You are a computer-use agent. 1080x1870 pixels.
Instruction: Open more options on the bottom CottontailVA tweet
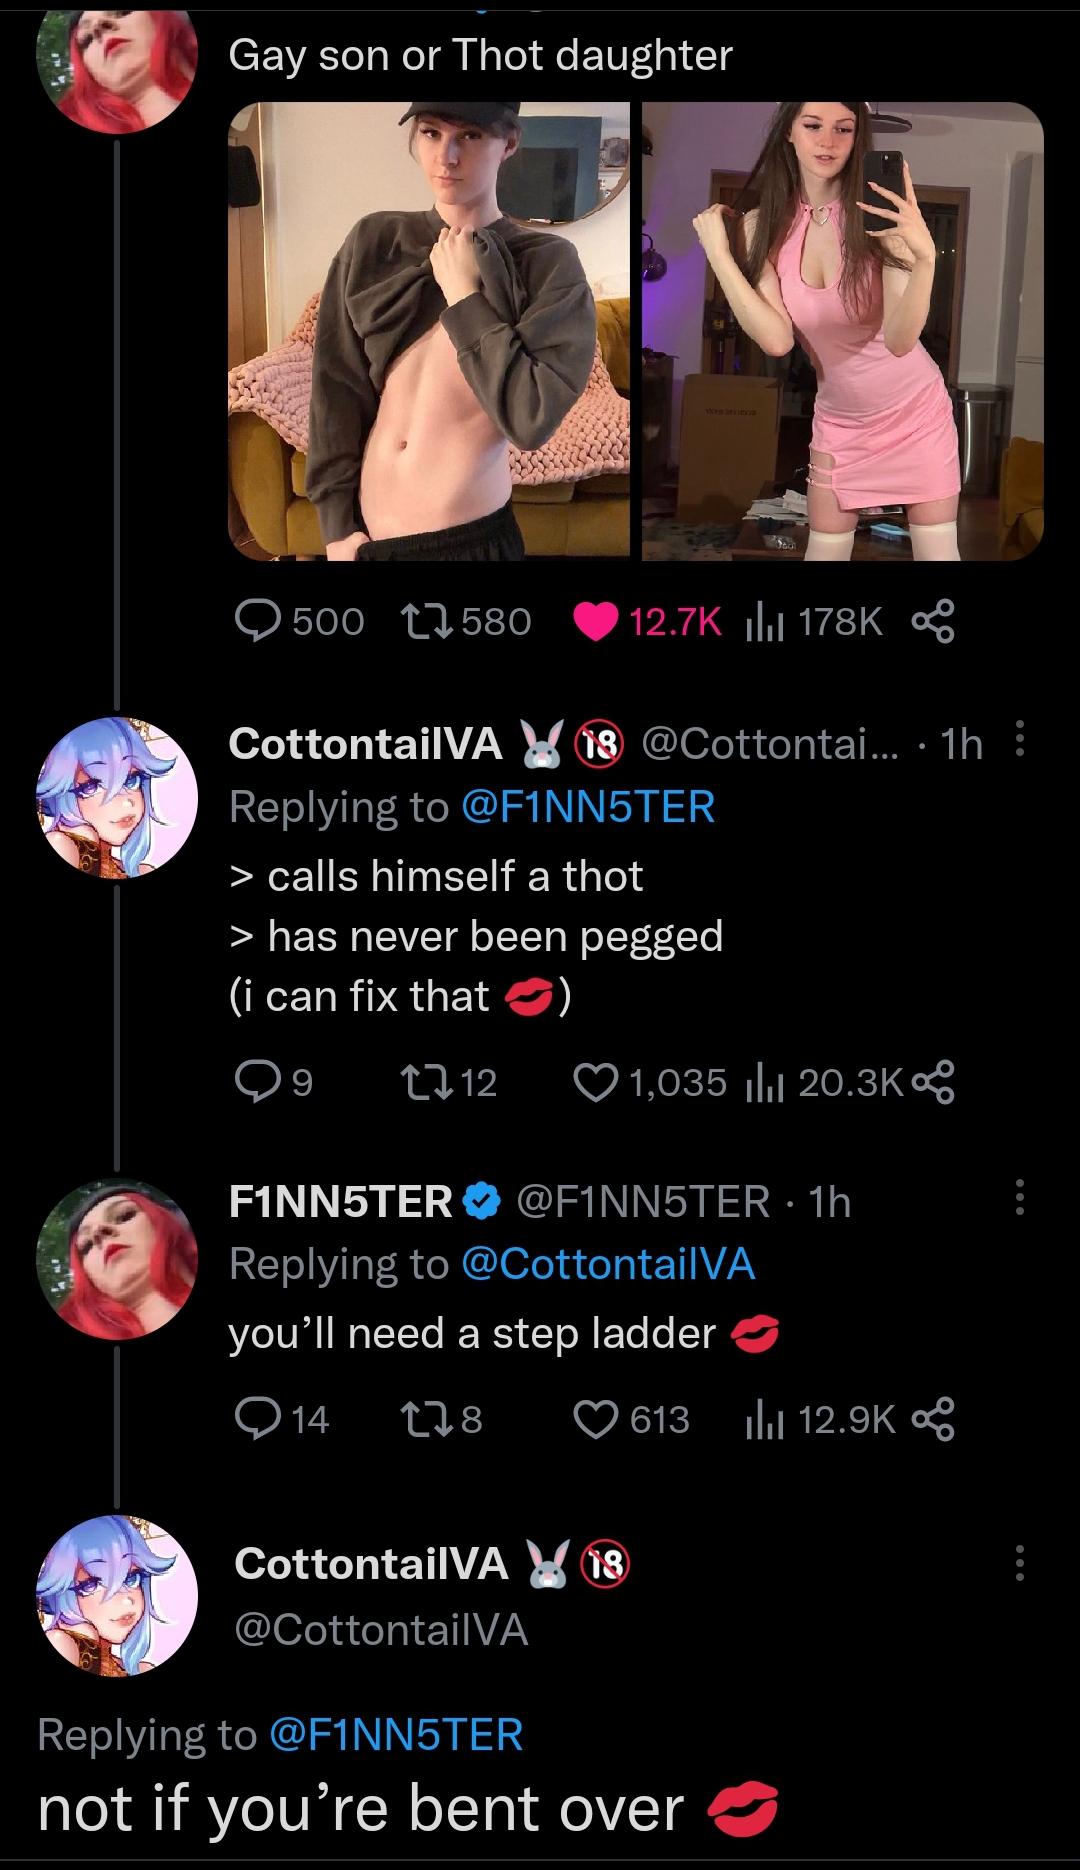pyautogui.click(x=1019, y=1563)
